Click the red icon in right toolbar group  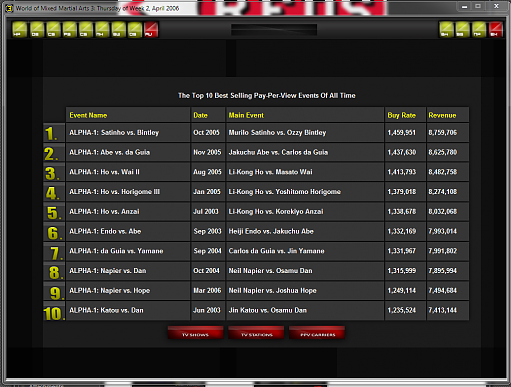tap(496, 29)
